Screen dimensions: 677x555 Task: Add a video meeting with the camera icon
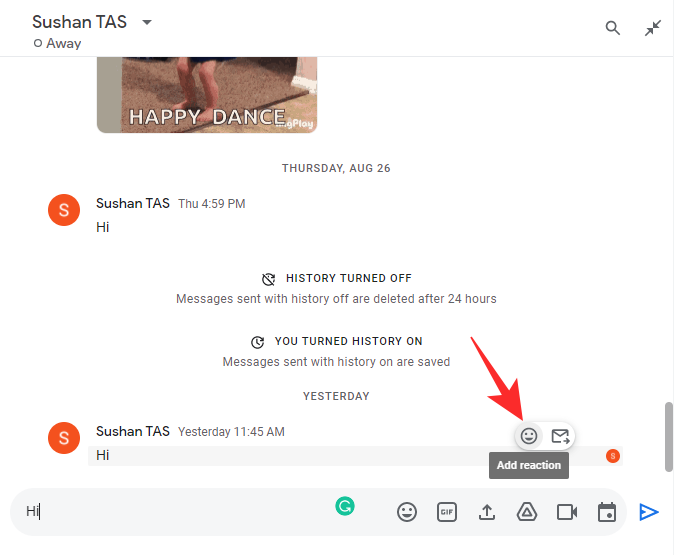[566, 512]
